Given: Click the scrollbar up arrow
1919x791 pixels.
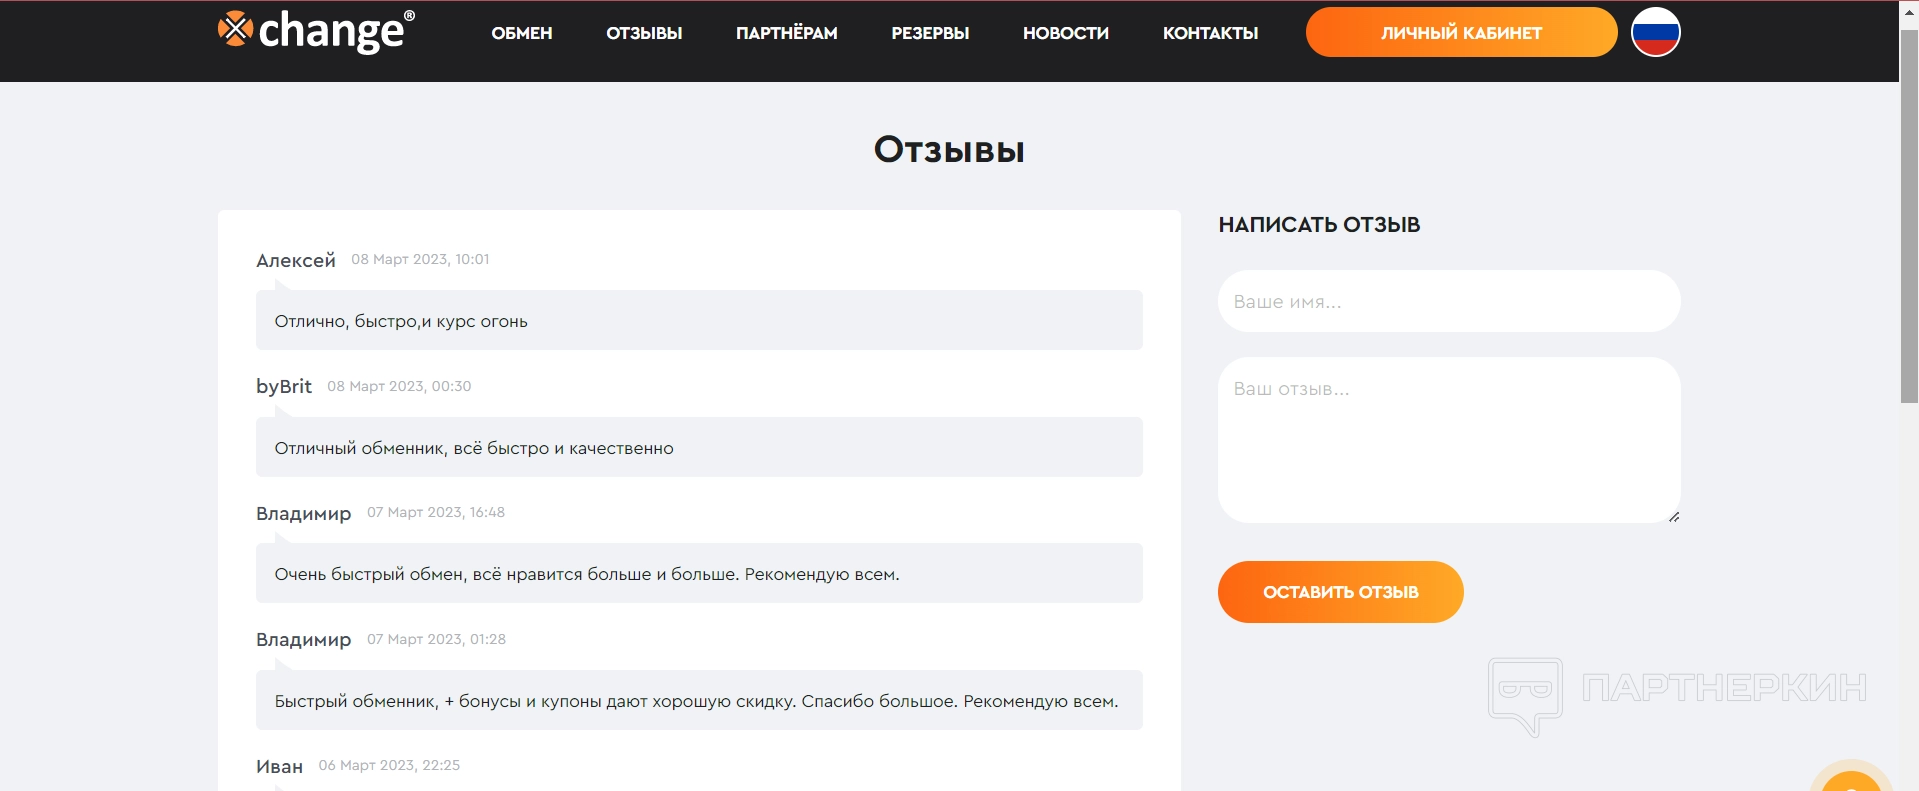Looking at the screenshot, I should pos(1909,12).
